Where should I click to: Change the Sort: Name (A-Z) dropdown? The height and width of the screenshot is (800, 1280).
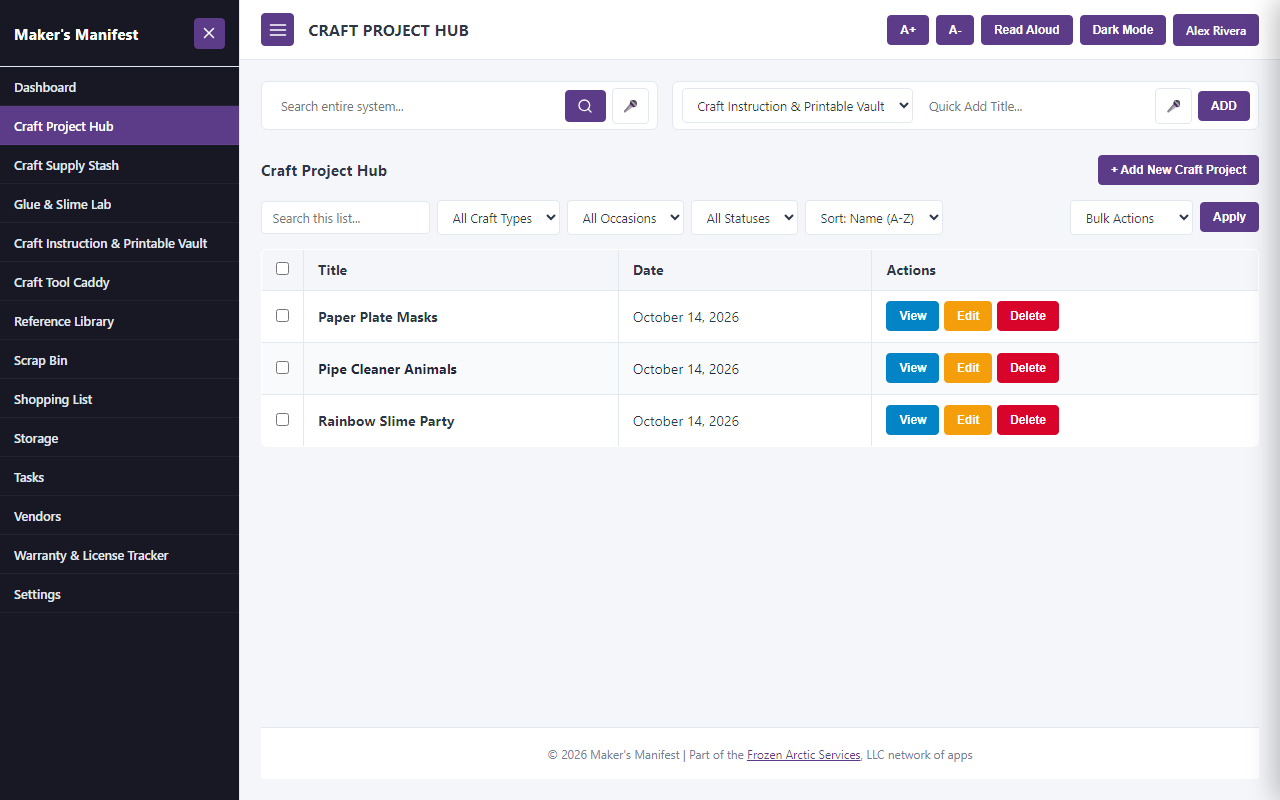pos(874,218)
